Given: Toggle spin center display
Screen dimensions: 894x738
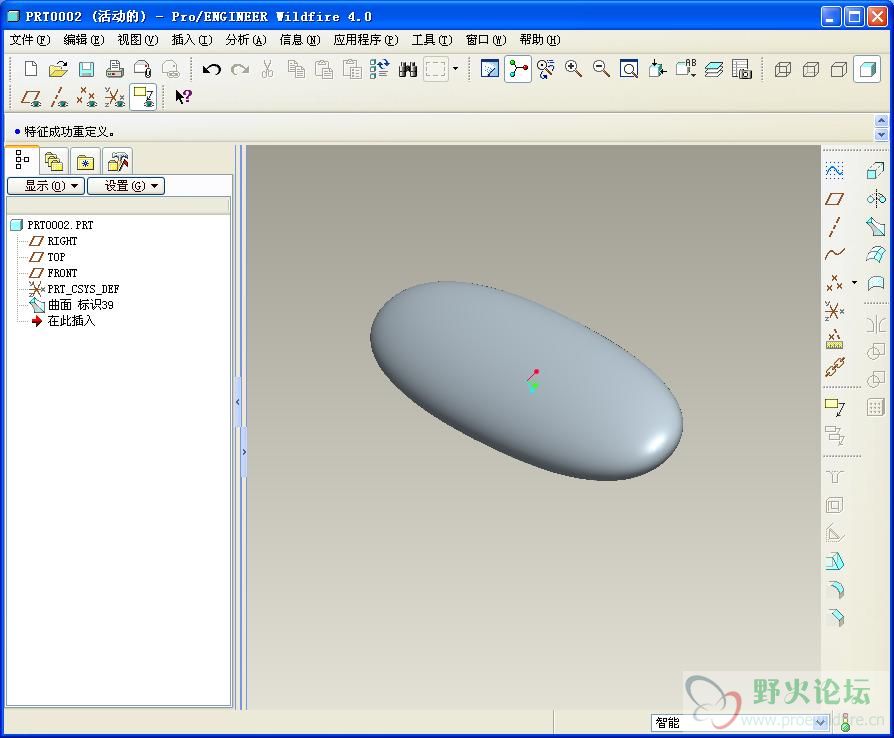Looking at the screenshot, I should tap(518, 69).
